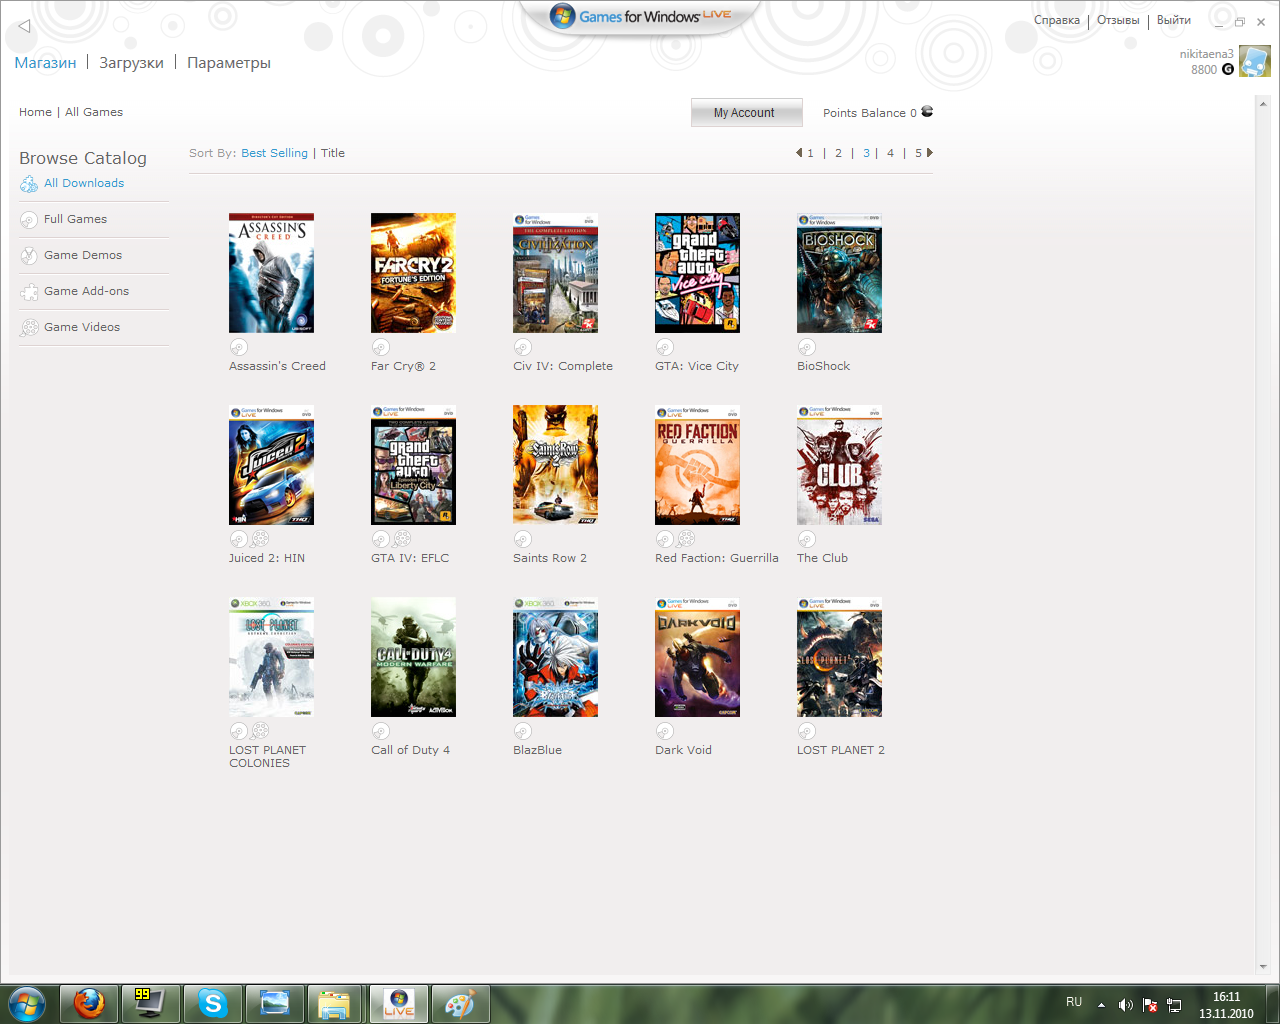Click the film reel icon under Juiced 2: HIN

click(x=260, y=539)
